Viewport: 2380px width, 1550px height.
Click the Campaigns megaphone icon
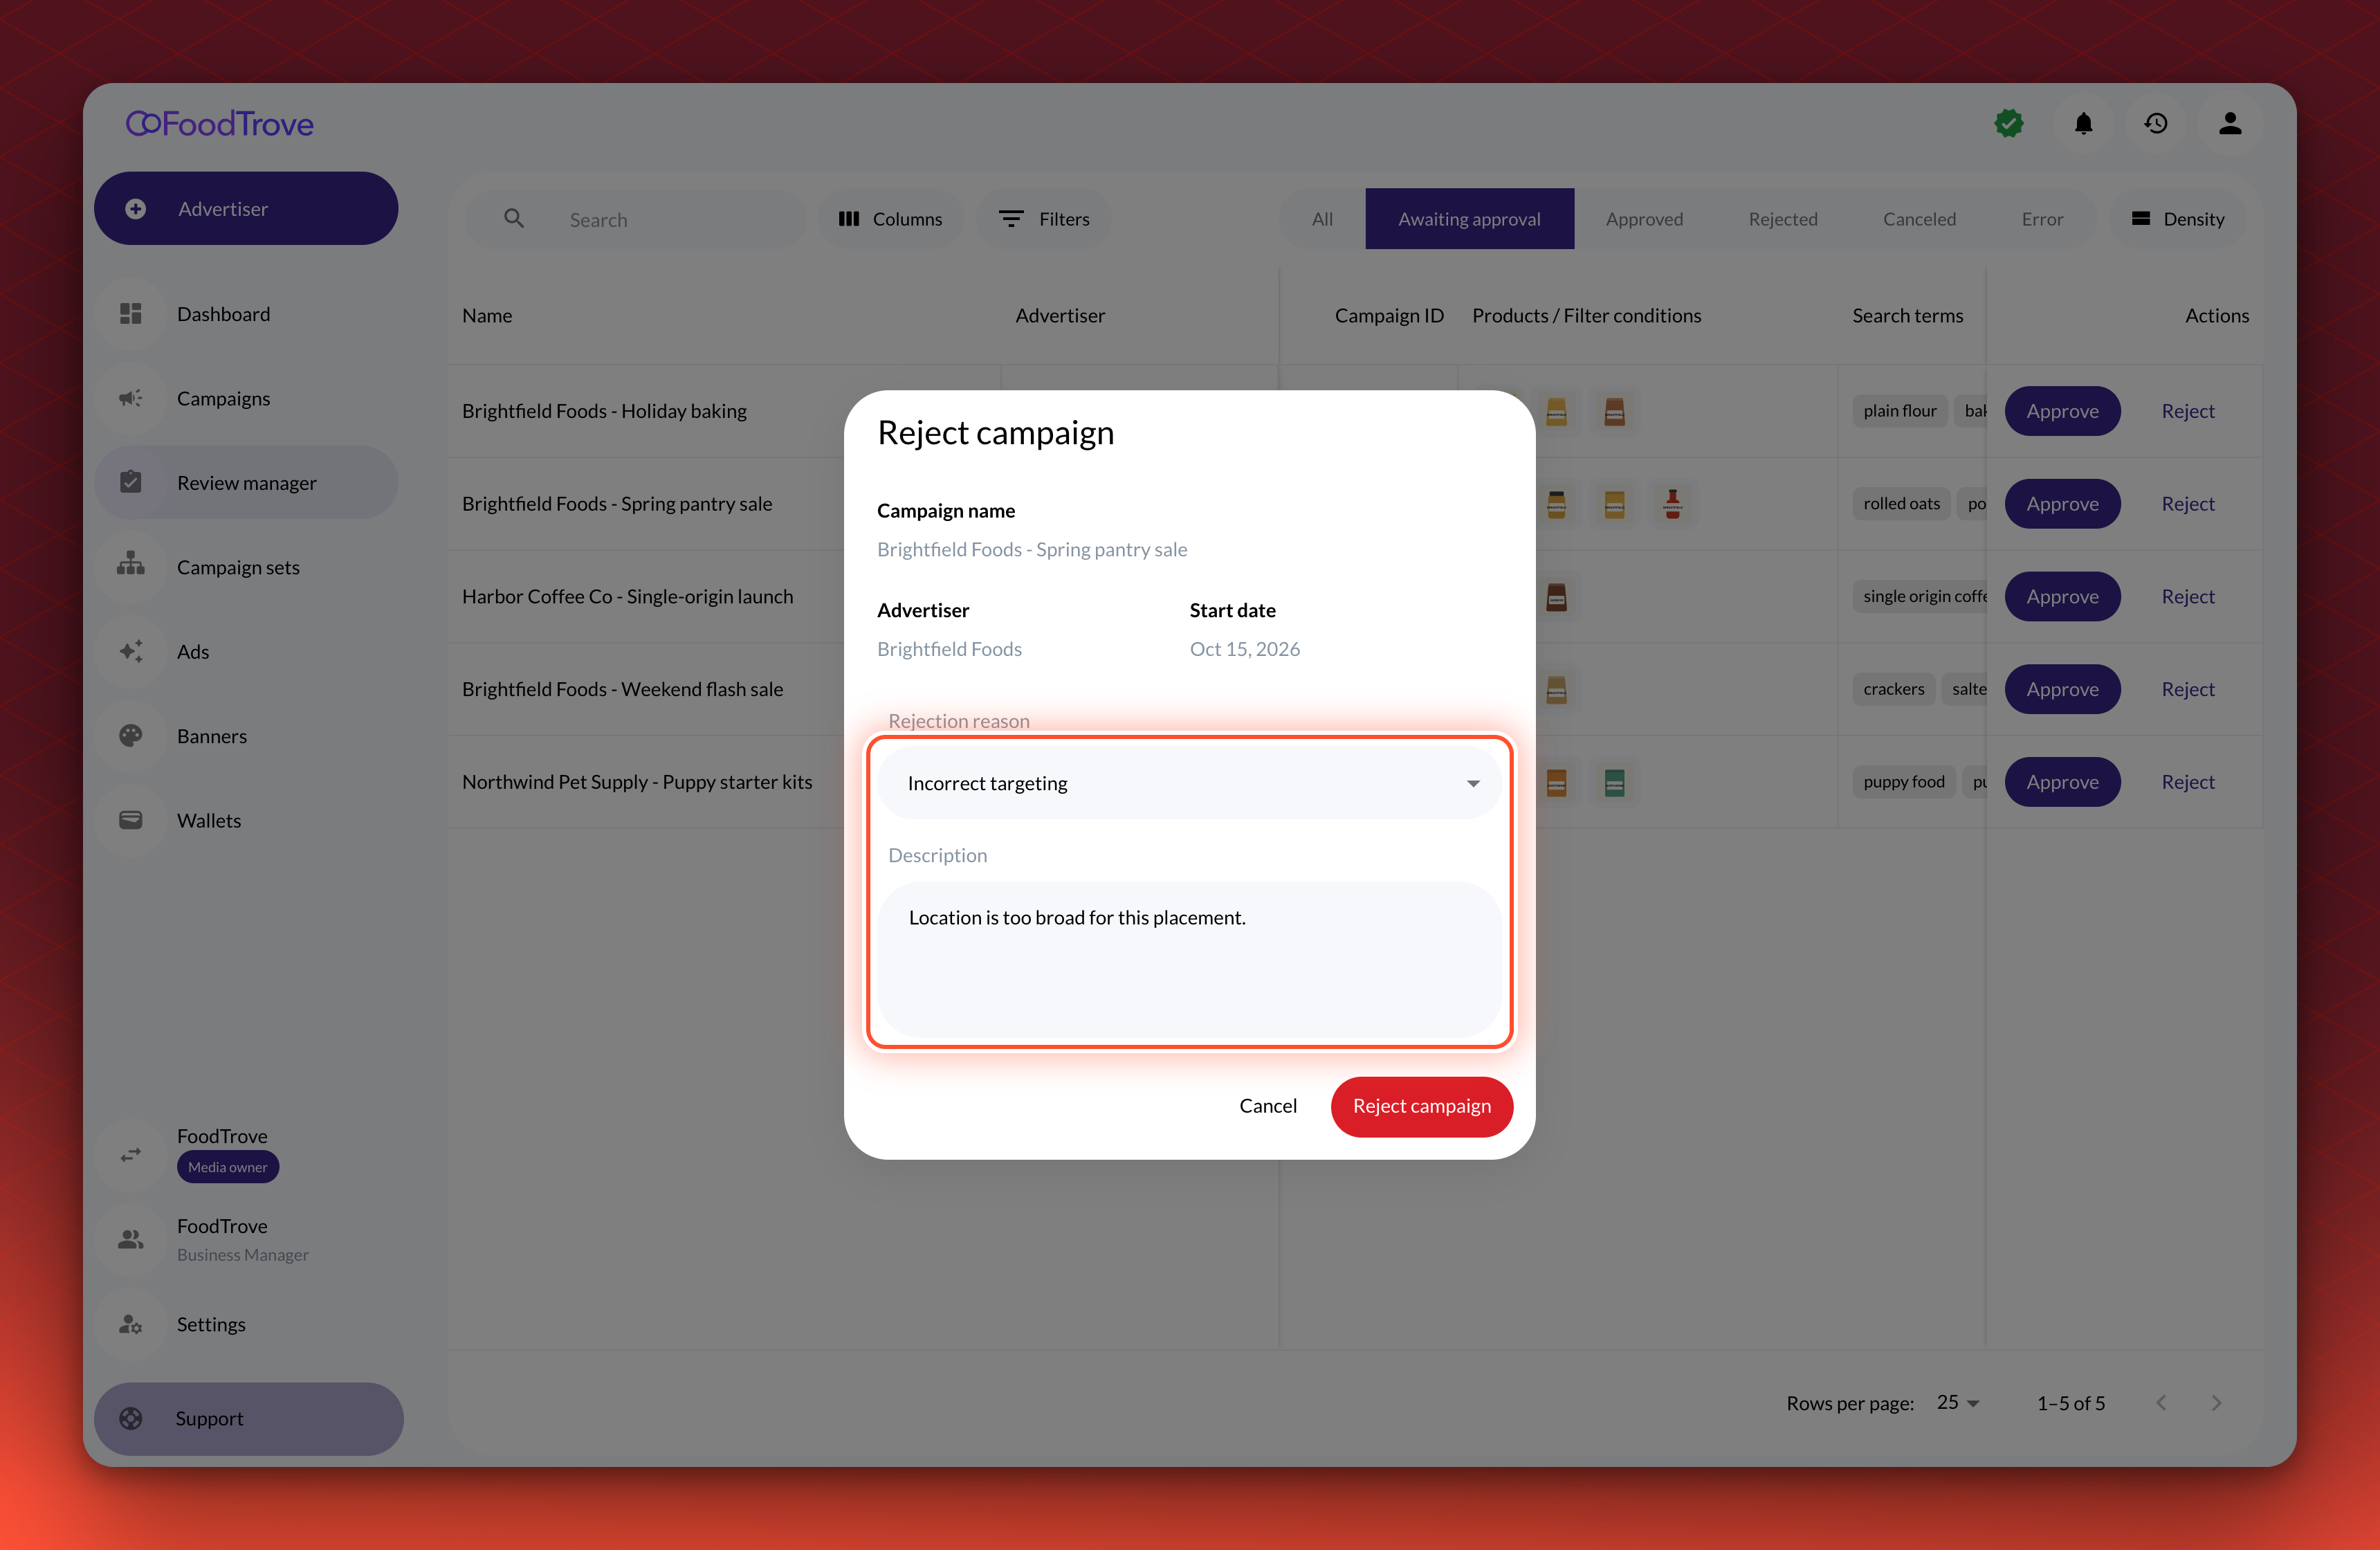[x=131, y=398]
